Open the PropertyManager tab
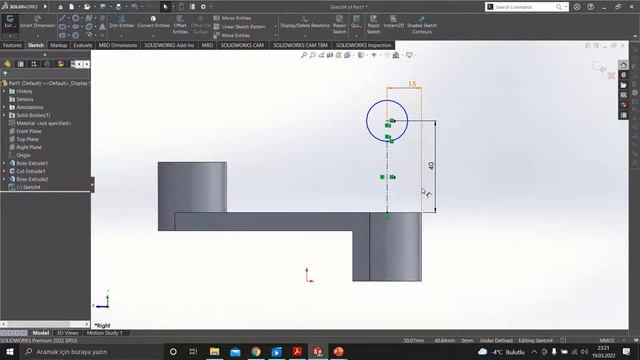 coord(21,64)
